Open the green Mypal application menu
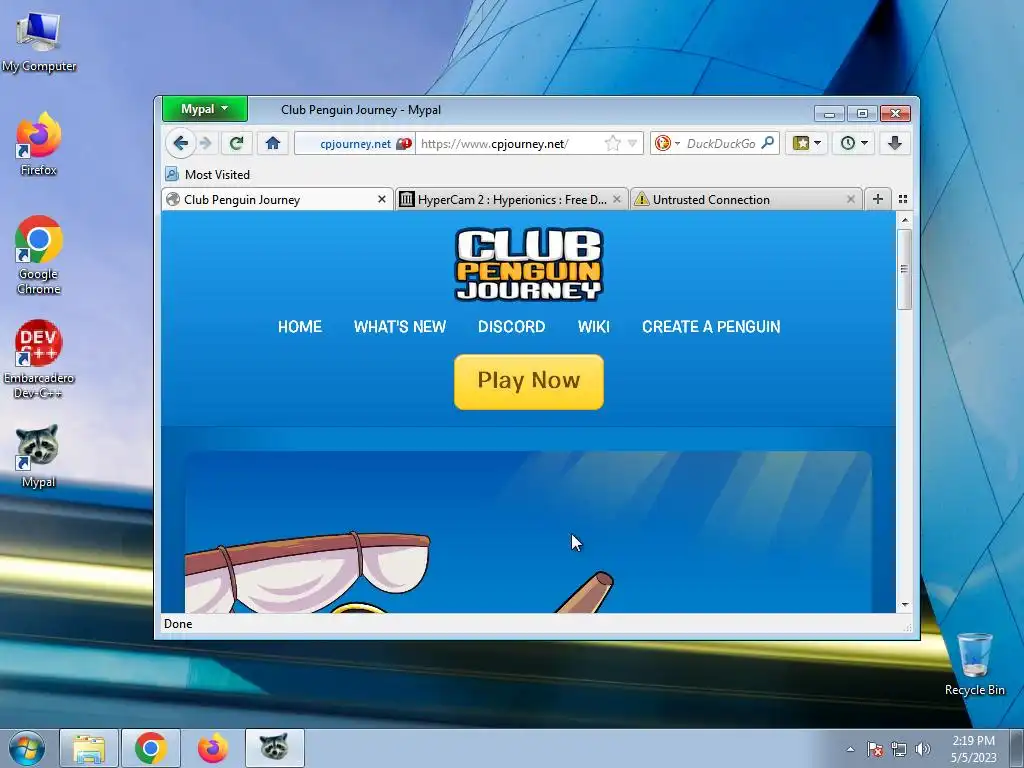The image size is (1024, 768). pyautogui.click(x=204, y=109)
